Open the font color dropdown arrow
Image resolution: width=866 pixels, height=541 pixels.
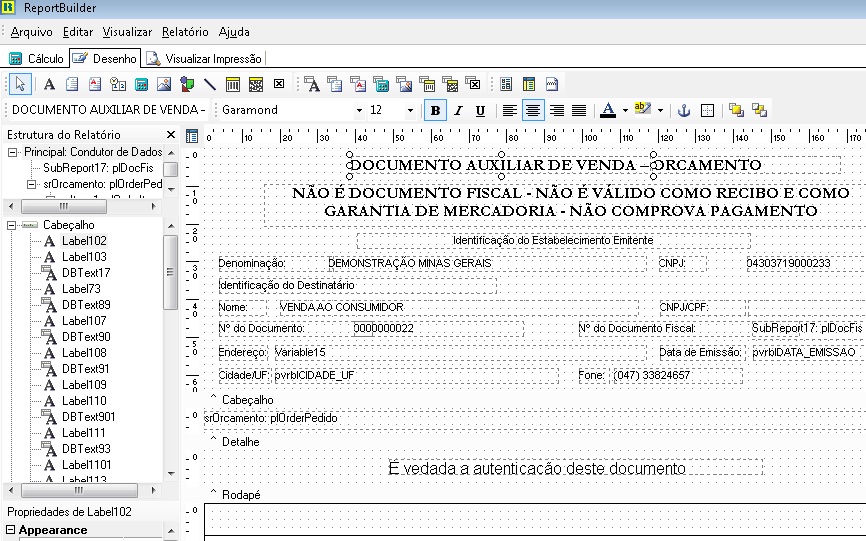625,110
